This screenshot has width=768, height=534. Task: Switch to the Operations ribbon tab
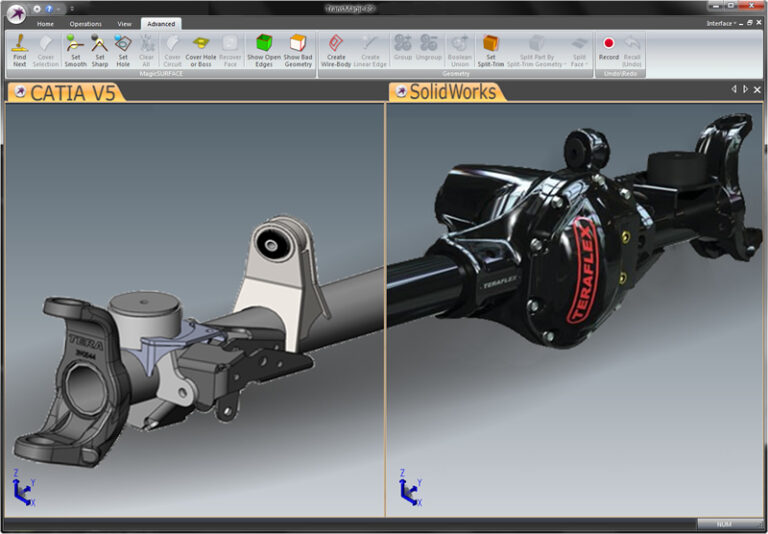pyautogui.click(x=85, y=23)
